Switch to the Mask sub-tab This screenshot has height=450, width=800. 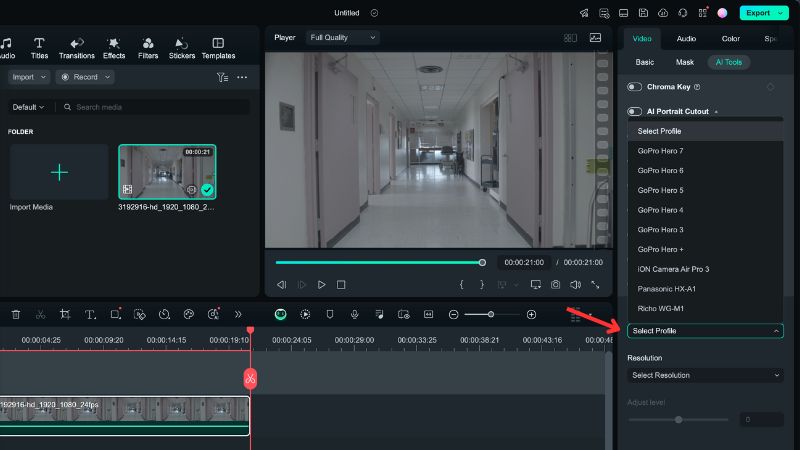[x=685, y=62]
